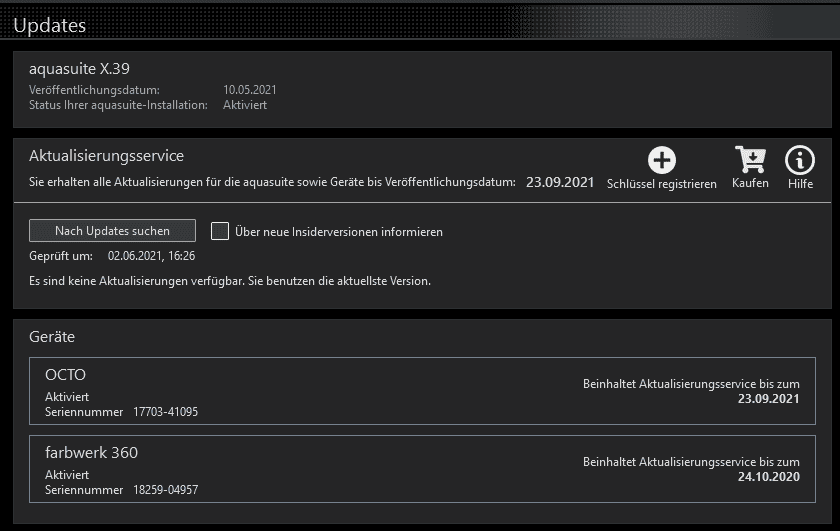Click the 'Nach Updates suchen' button
This screenshot has width=840, height=531.
pos(112,231)
